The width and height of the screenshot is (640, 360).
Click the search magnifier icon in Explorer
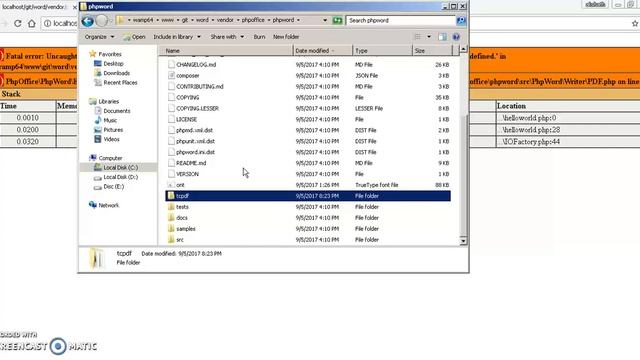coord(461,20)
